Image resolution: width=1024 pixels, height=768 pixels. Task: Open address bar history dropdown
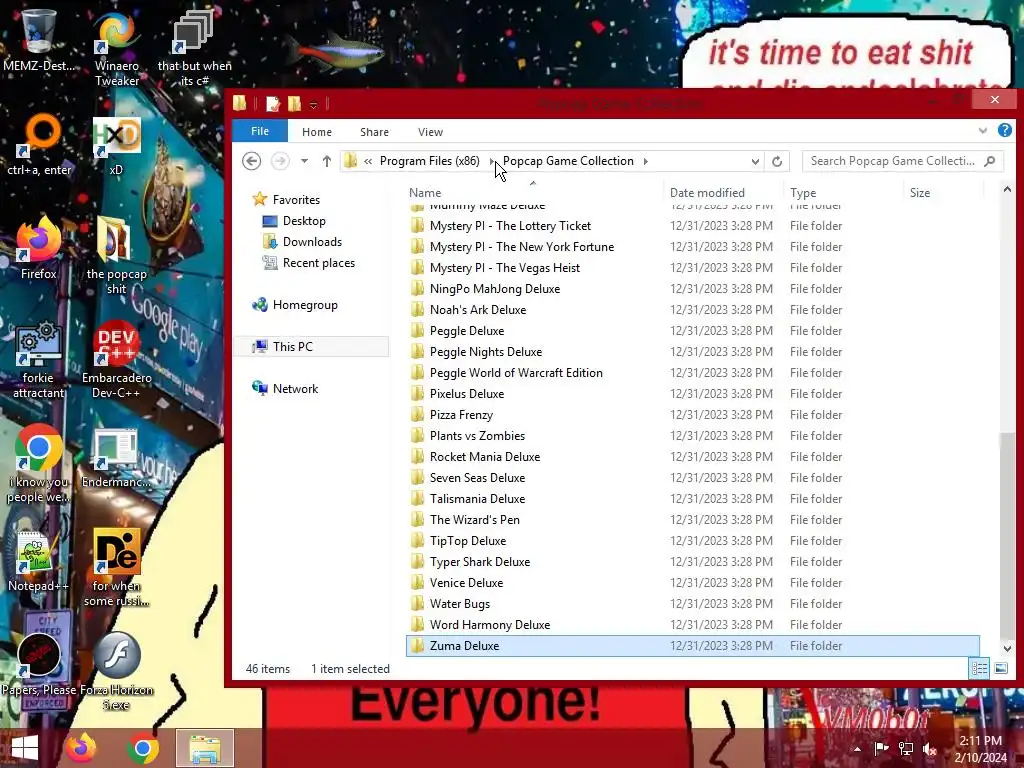click(x=755, y=161)
